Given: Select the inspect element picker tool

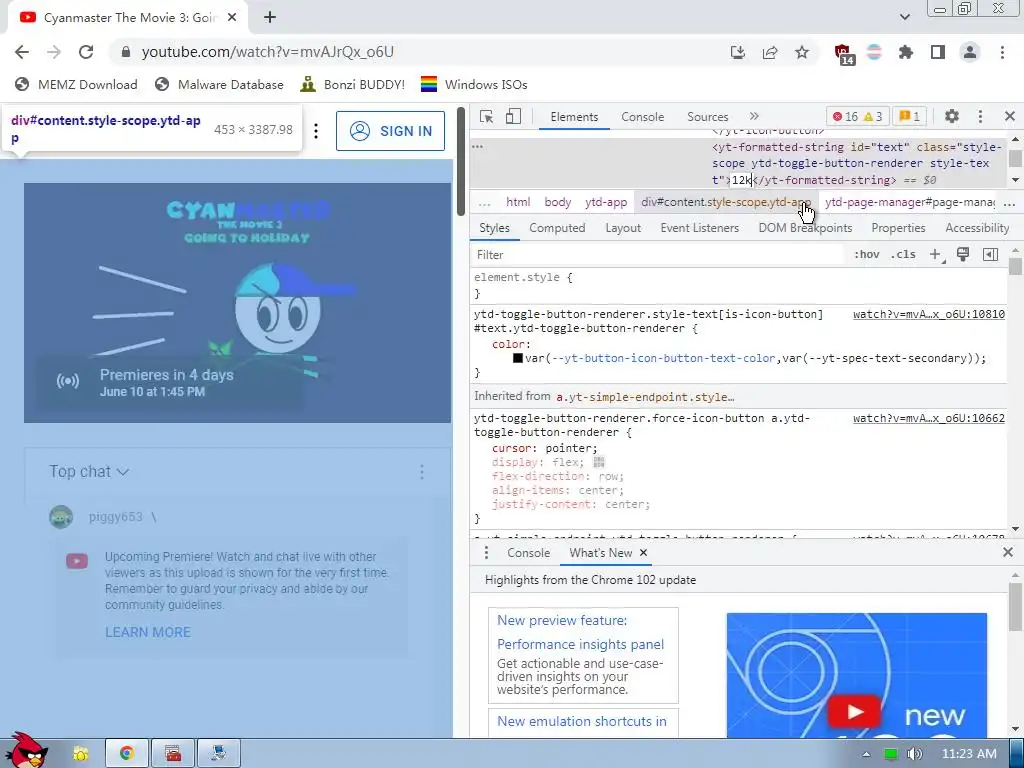Looking at the screenshot, I should tap(487, 116).
